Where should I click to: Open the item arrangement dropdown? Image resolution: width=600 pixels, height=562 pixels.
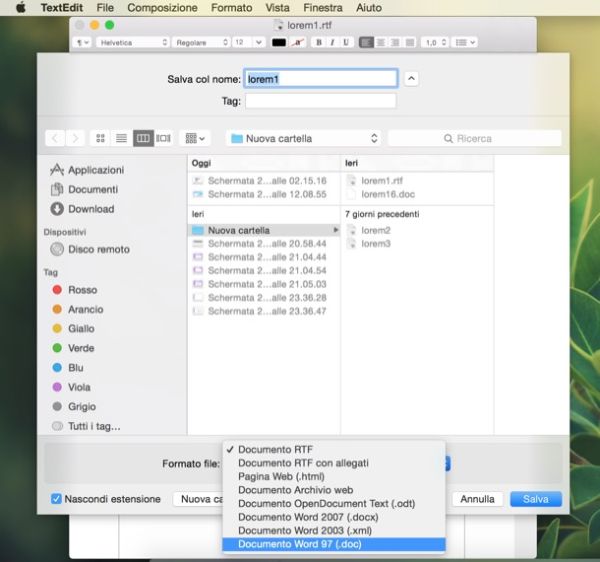196,138
